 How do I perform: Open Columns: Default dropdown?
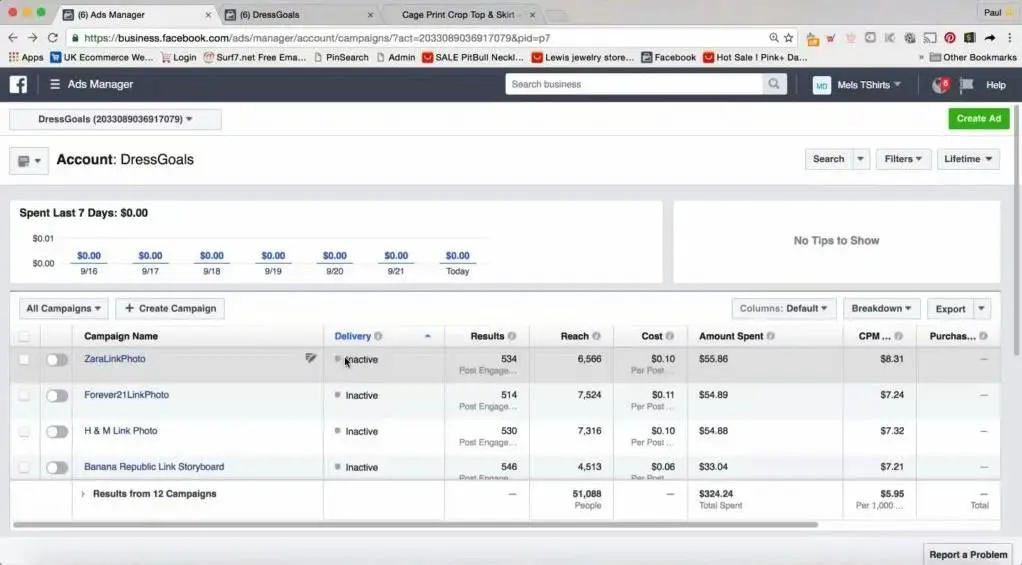783,308
